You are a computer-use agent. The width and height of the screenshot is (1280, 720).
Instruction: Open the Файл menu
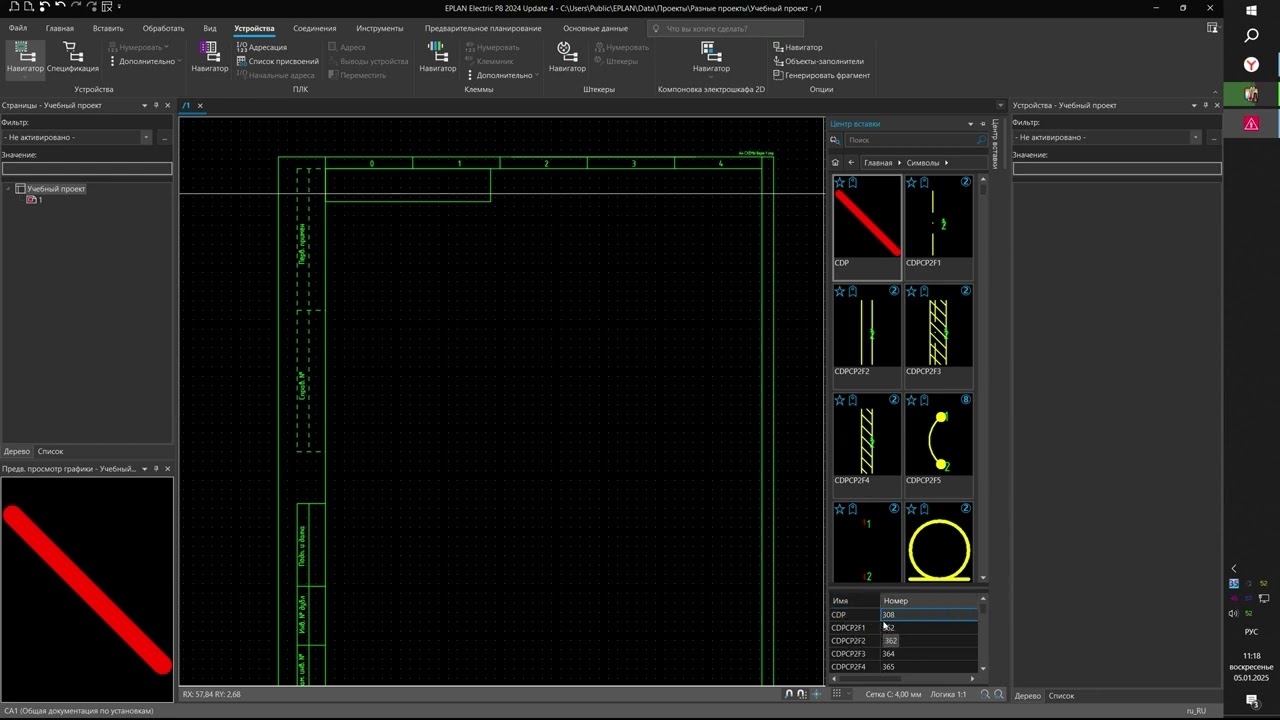[18, 28]
